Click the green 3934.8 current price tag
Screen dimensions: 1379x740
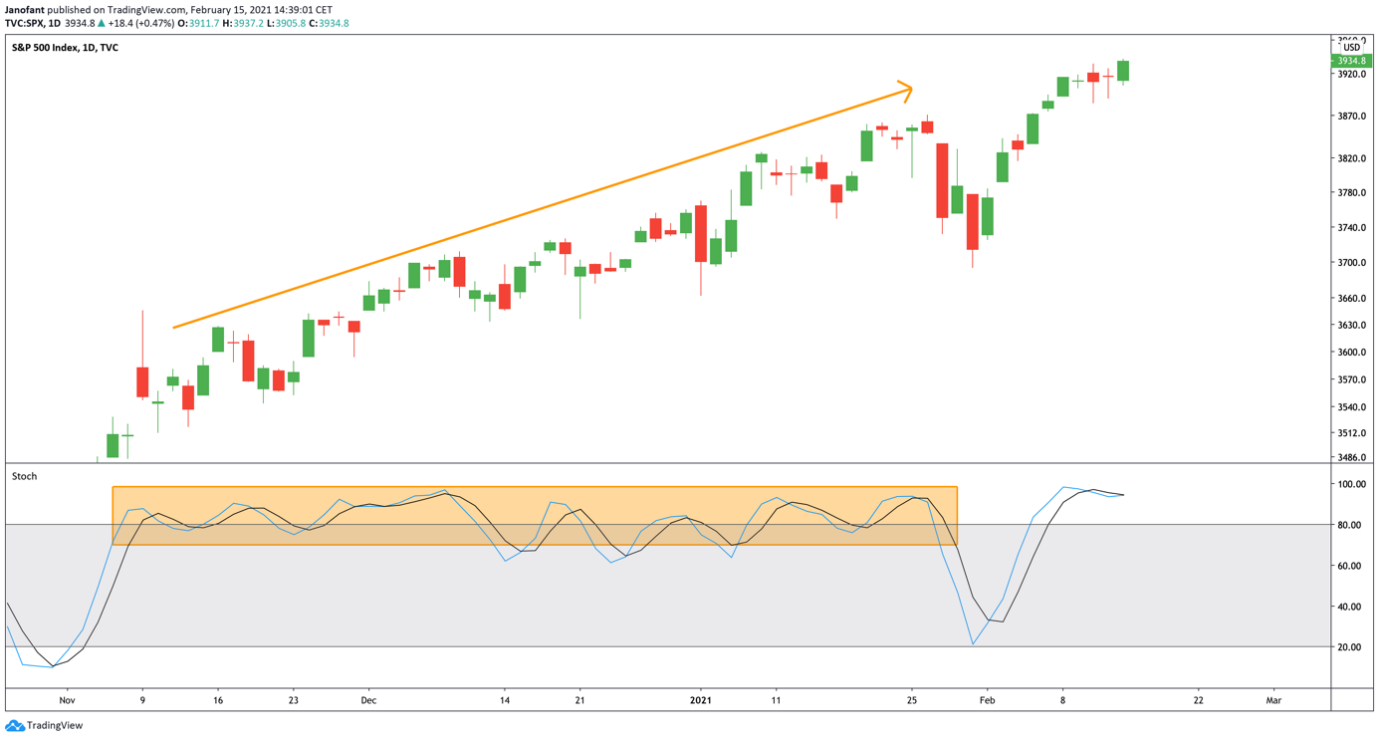1353,60
